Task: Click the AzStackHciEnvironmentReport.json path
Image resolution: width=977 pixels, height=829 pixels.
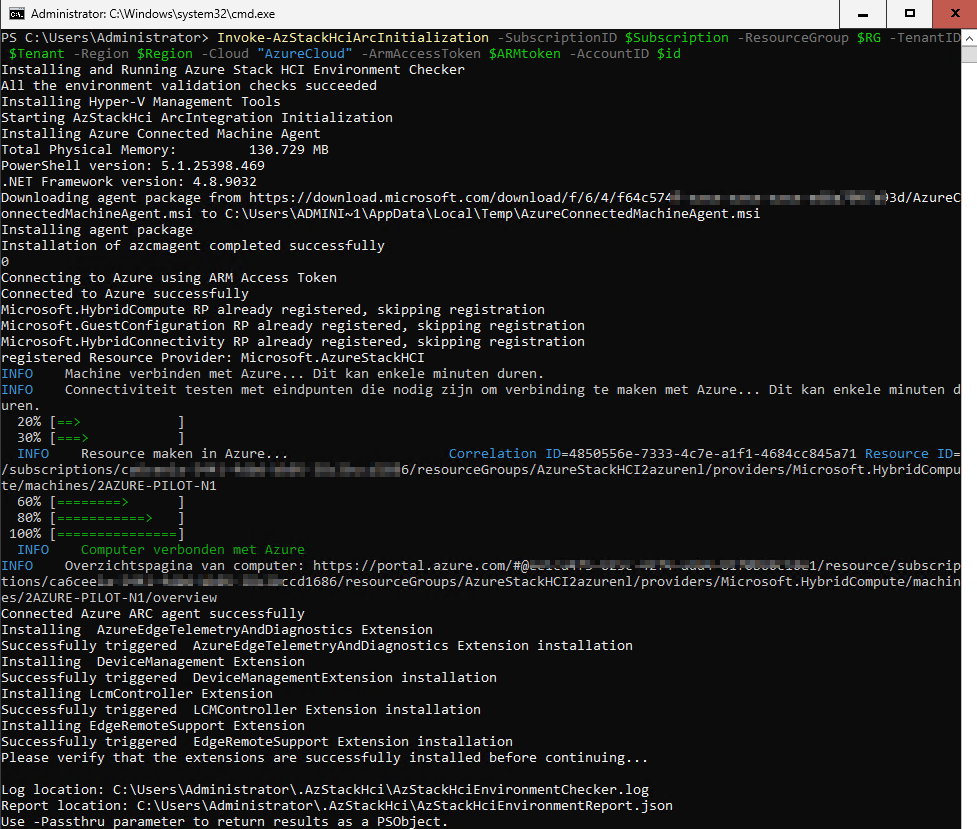Action: click(x=404, y=805)
